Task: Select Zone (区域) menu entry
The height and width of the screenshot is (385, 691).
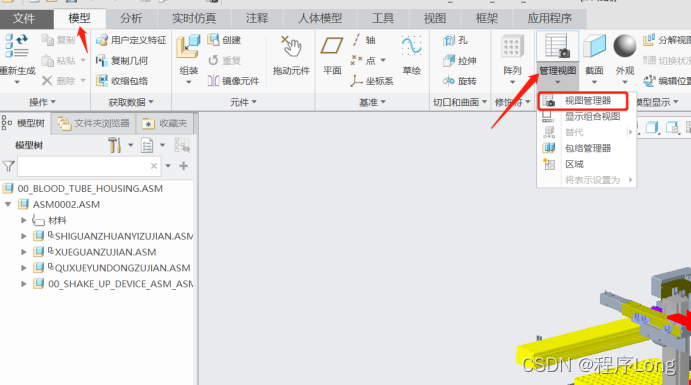Action: point(587,164)
